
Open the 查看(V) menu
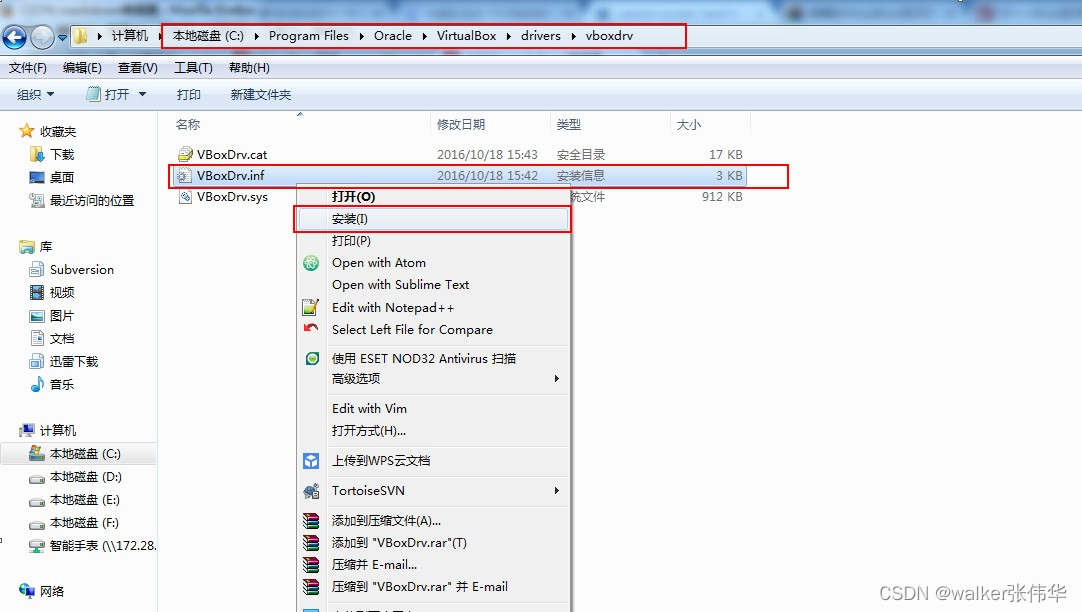pyautogui.click(x=137, y=68)
